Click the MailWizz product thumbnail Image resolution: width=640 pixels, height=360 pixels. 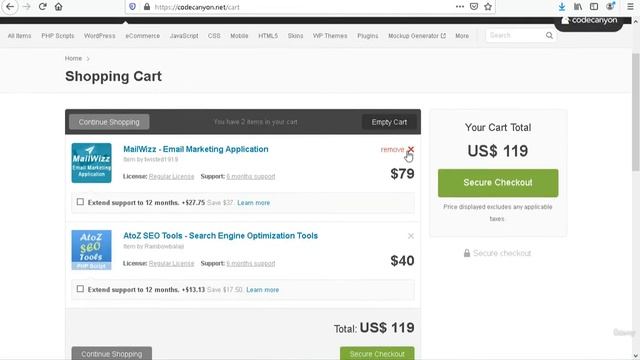coord(91,163)
